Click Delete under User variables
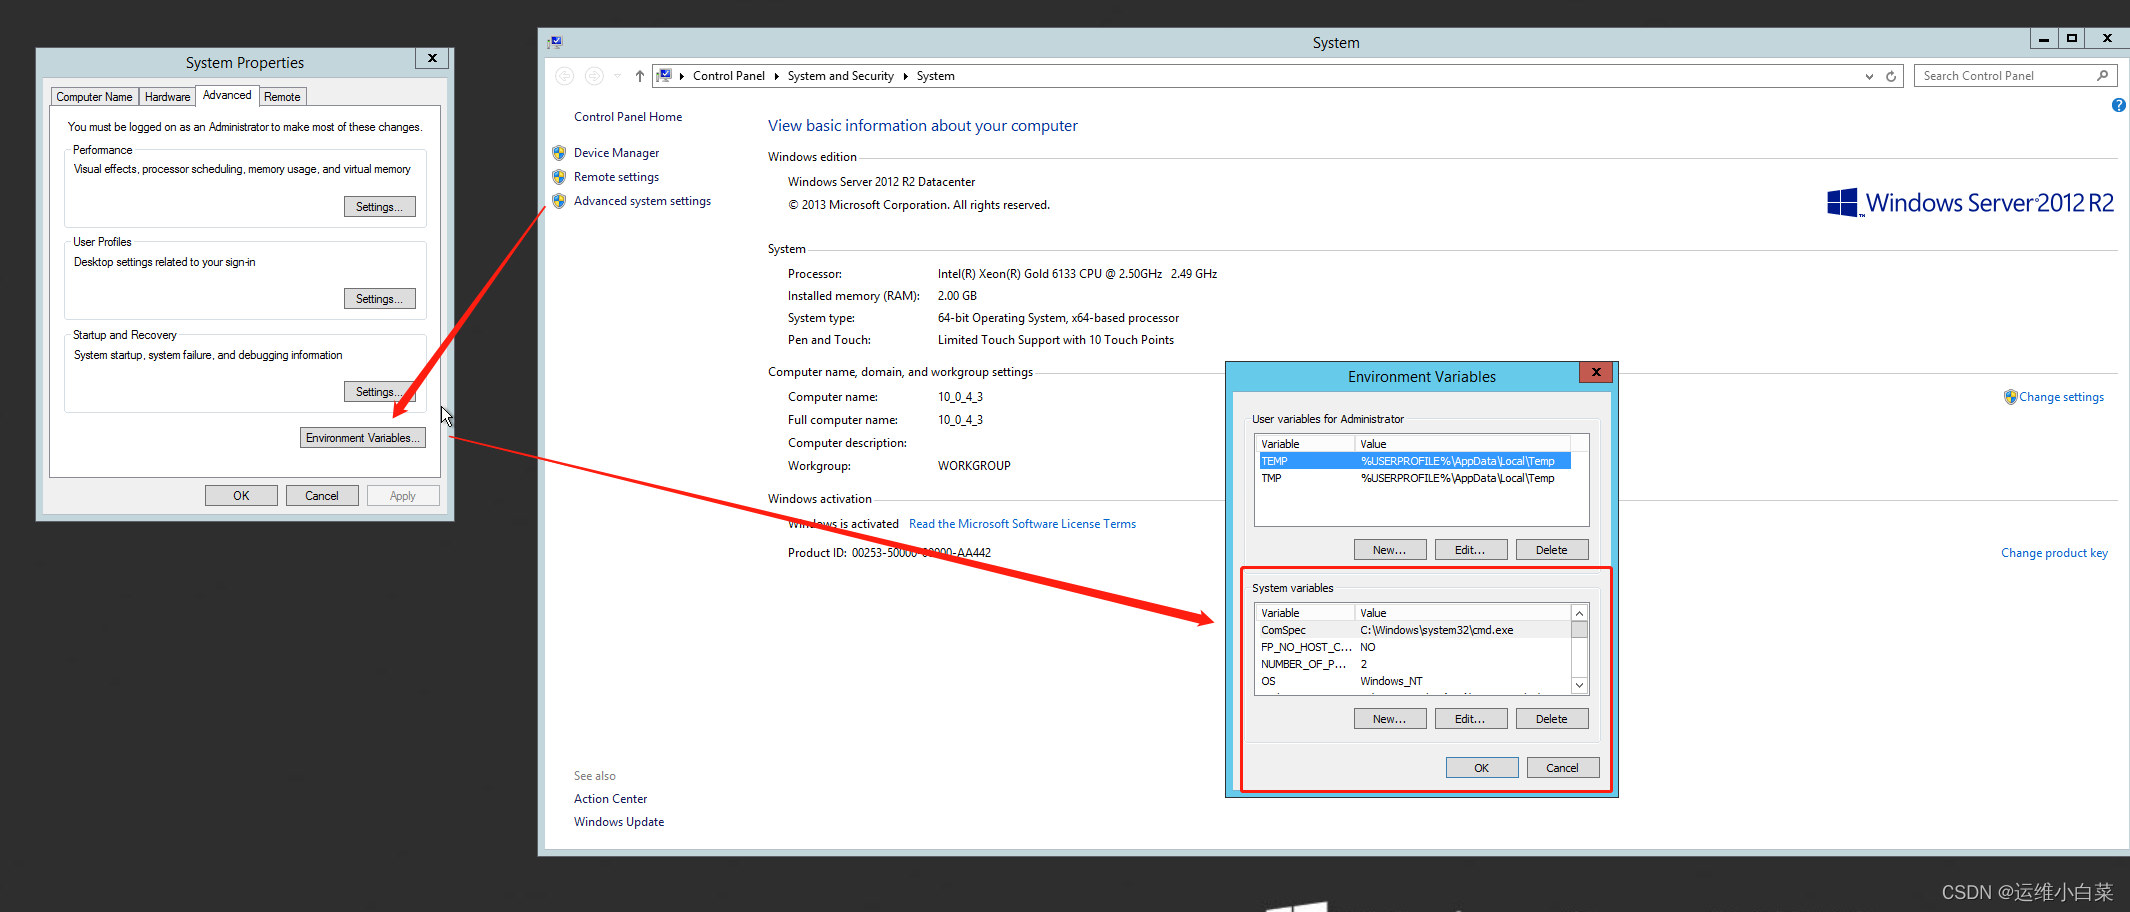 1551,550
